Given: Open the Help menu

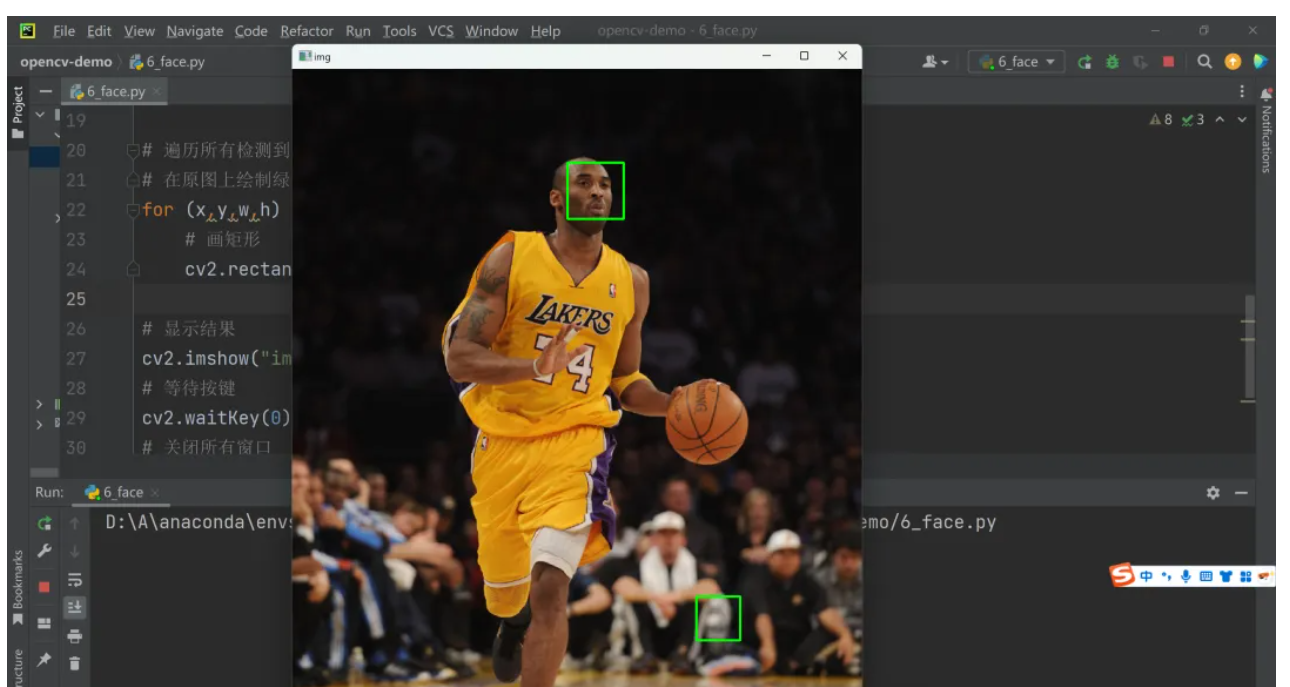Looking at the screenshot, I should coord(545,31).
